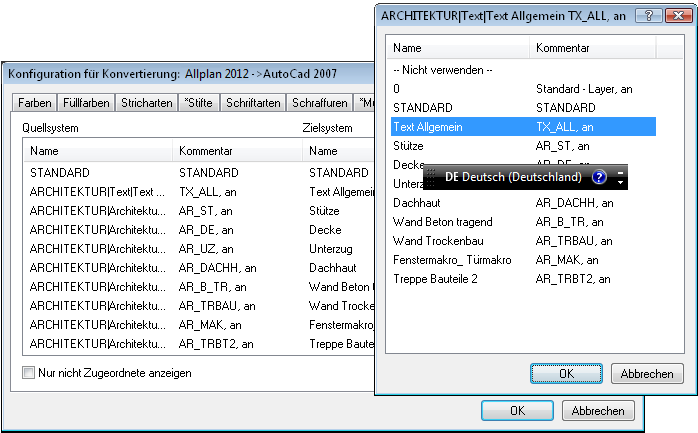698x433 pixels.
Task: Click AR_DACHH comment in layer dialog
Action: pos(575,203)
